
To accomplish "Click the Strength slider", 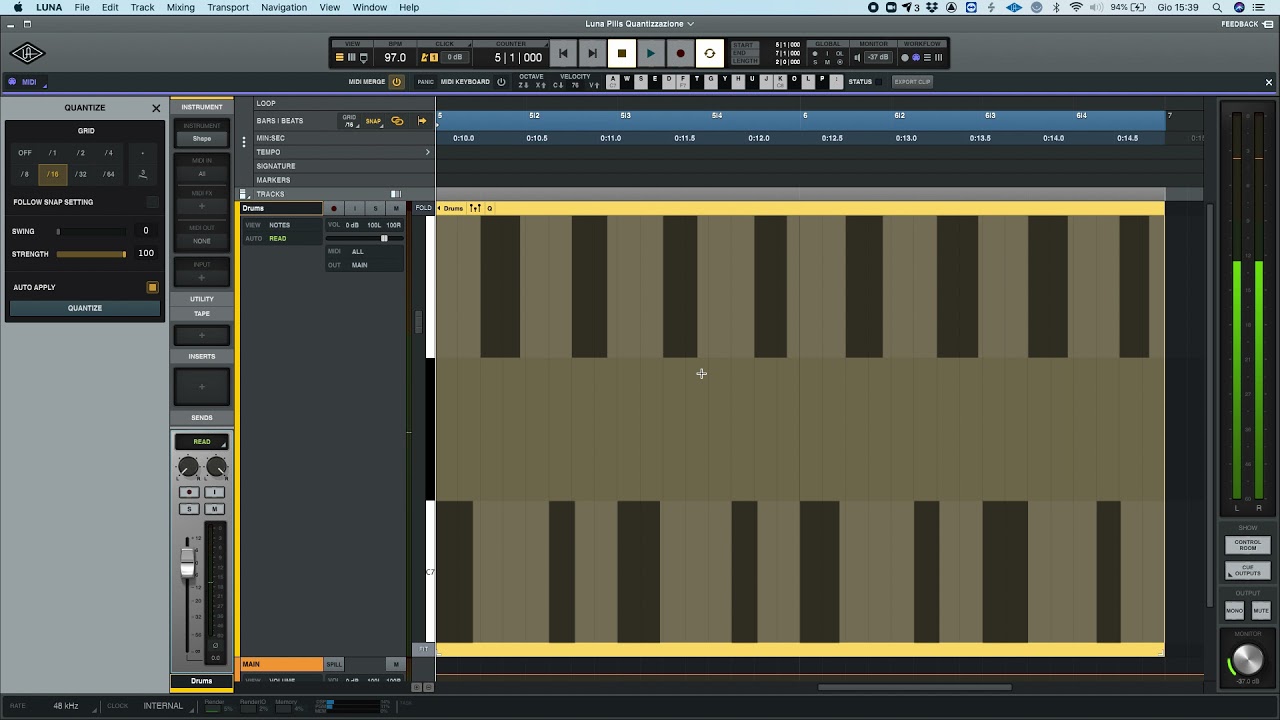I will point(92,254).
